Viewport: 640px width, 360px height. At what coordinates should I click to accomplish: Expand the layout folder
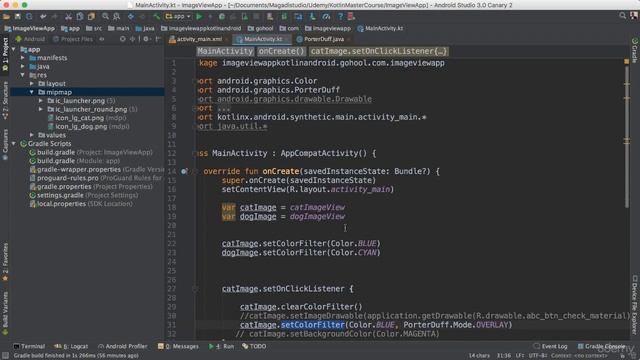tap(32, 84)
